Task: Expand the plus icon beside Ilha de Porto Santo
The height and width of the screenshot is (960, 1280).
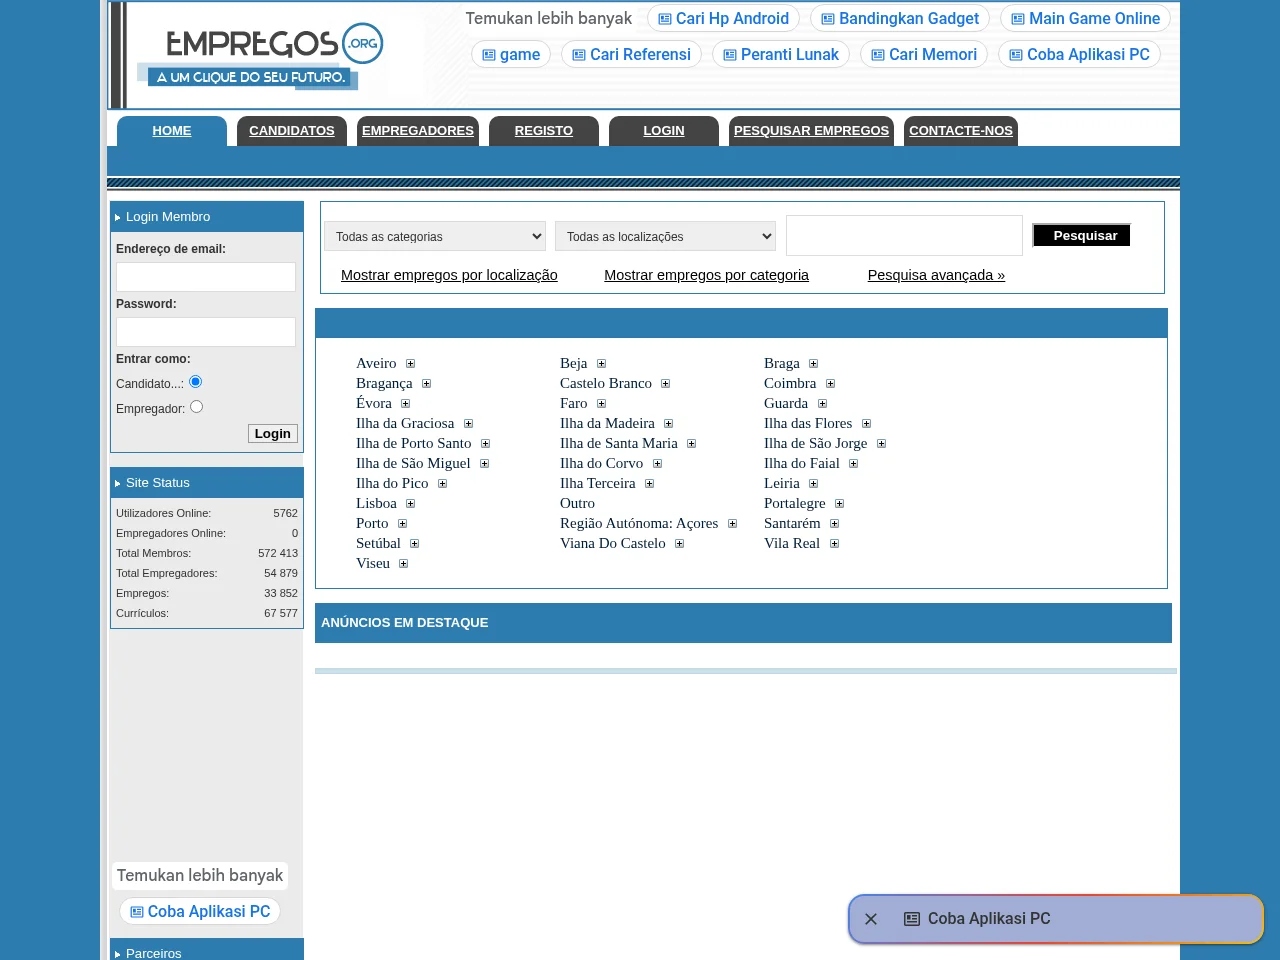Action: (x=485, y=444)
